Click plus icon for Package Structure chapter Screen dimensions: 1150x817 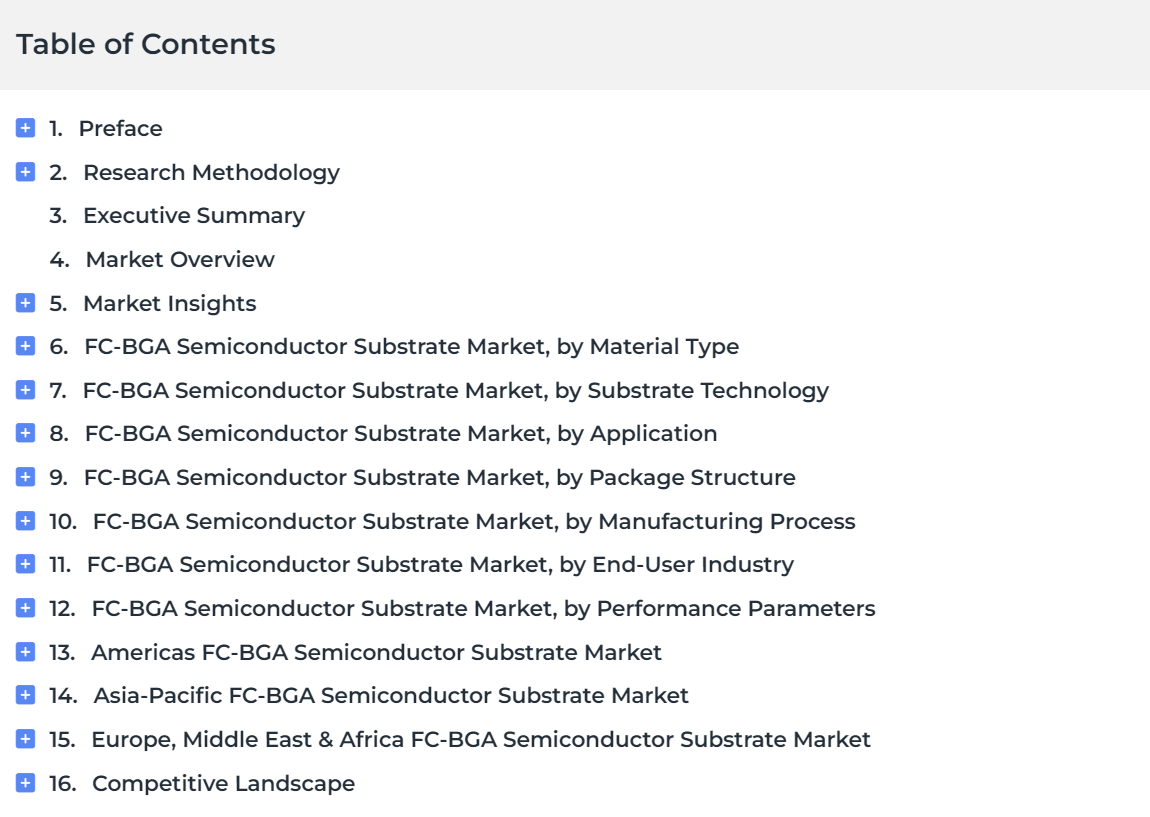tap(25, 477)
